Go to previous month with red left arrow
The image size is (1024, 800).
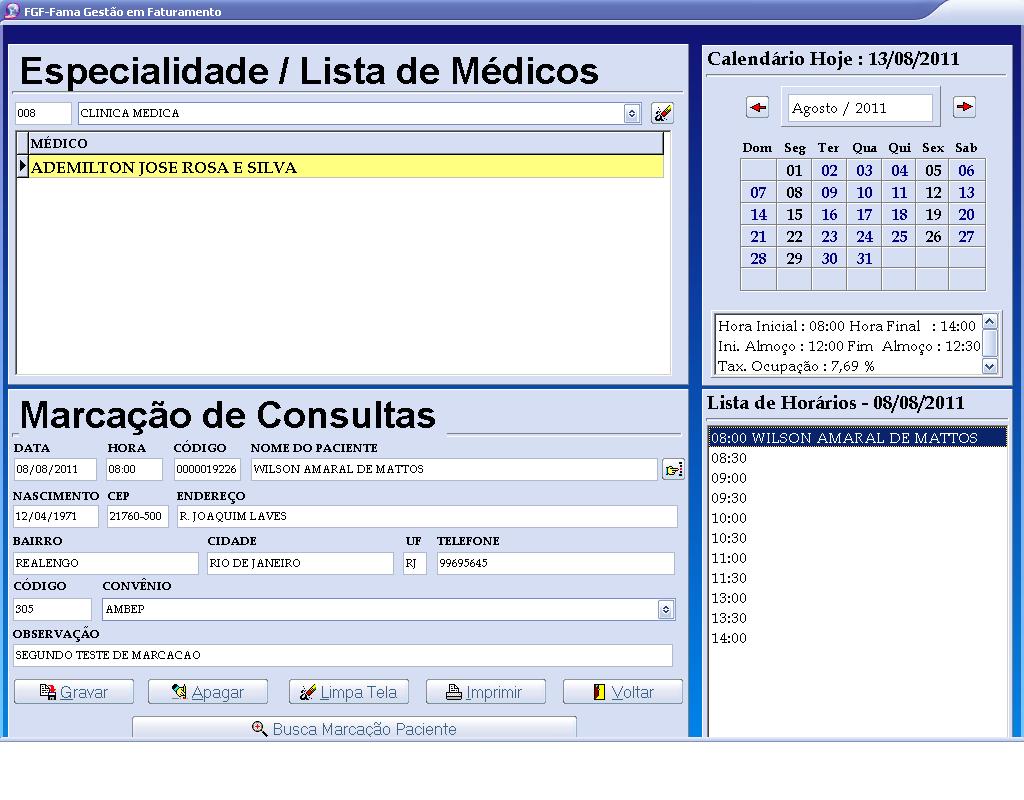point(758,107)
